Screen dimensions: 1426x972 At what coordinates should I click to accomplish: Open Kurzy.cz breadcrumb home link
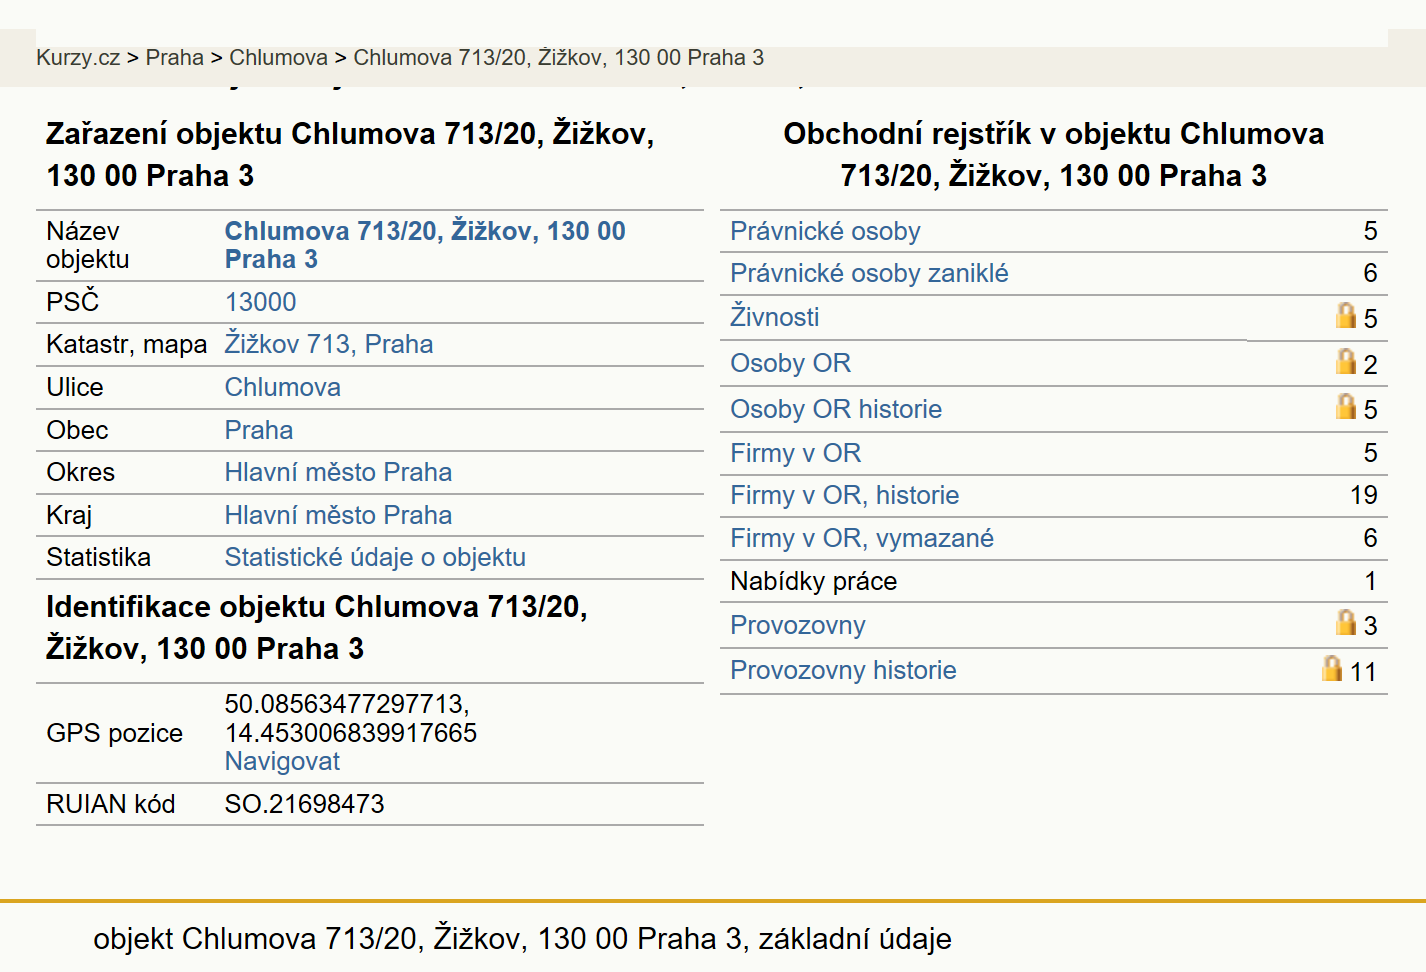(78, 58)
